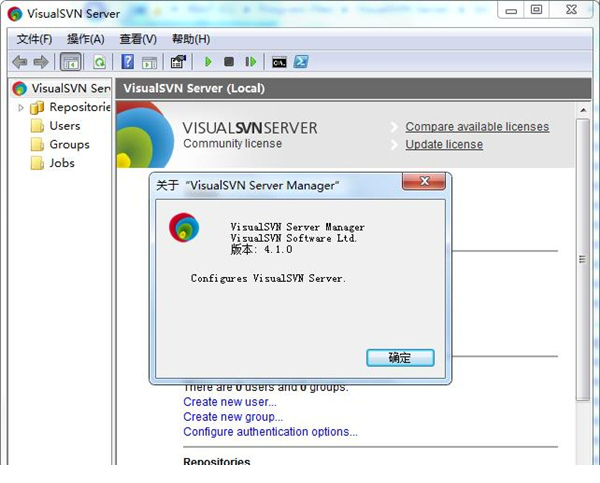This screenshot has width=600, height=483.
Task: Open the command prompt toolbar icon
Action: coord(279,62)
